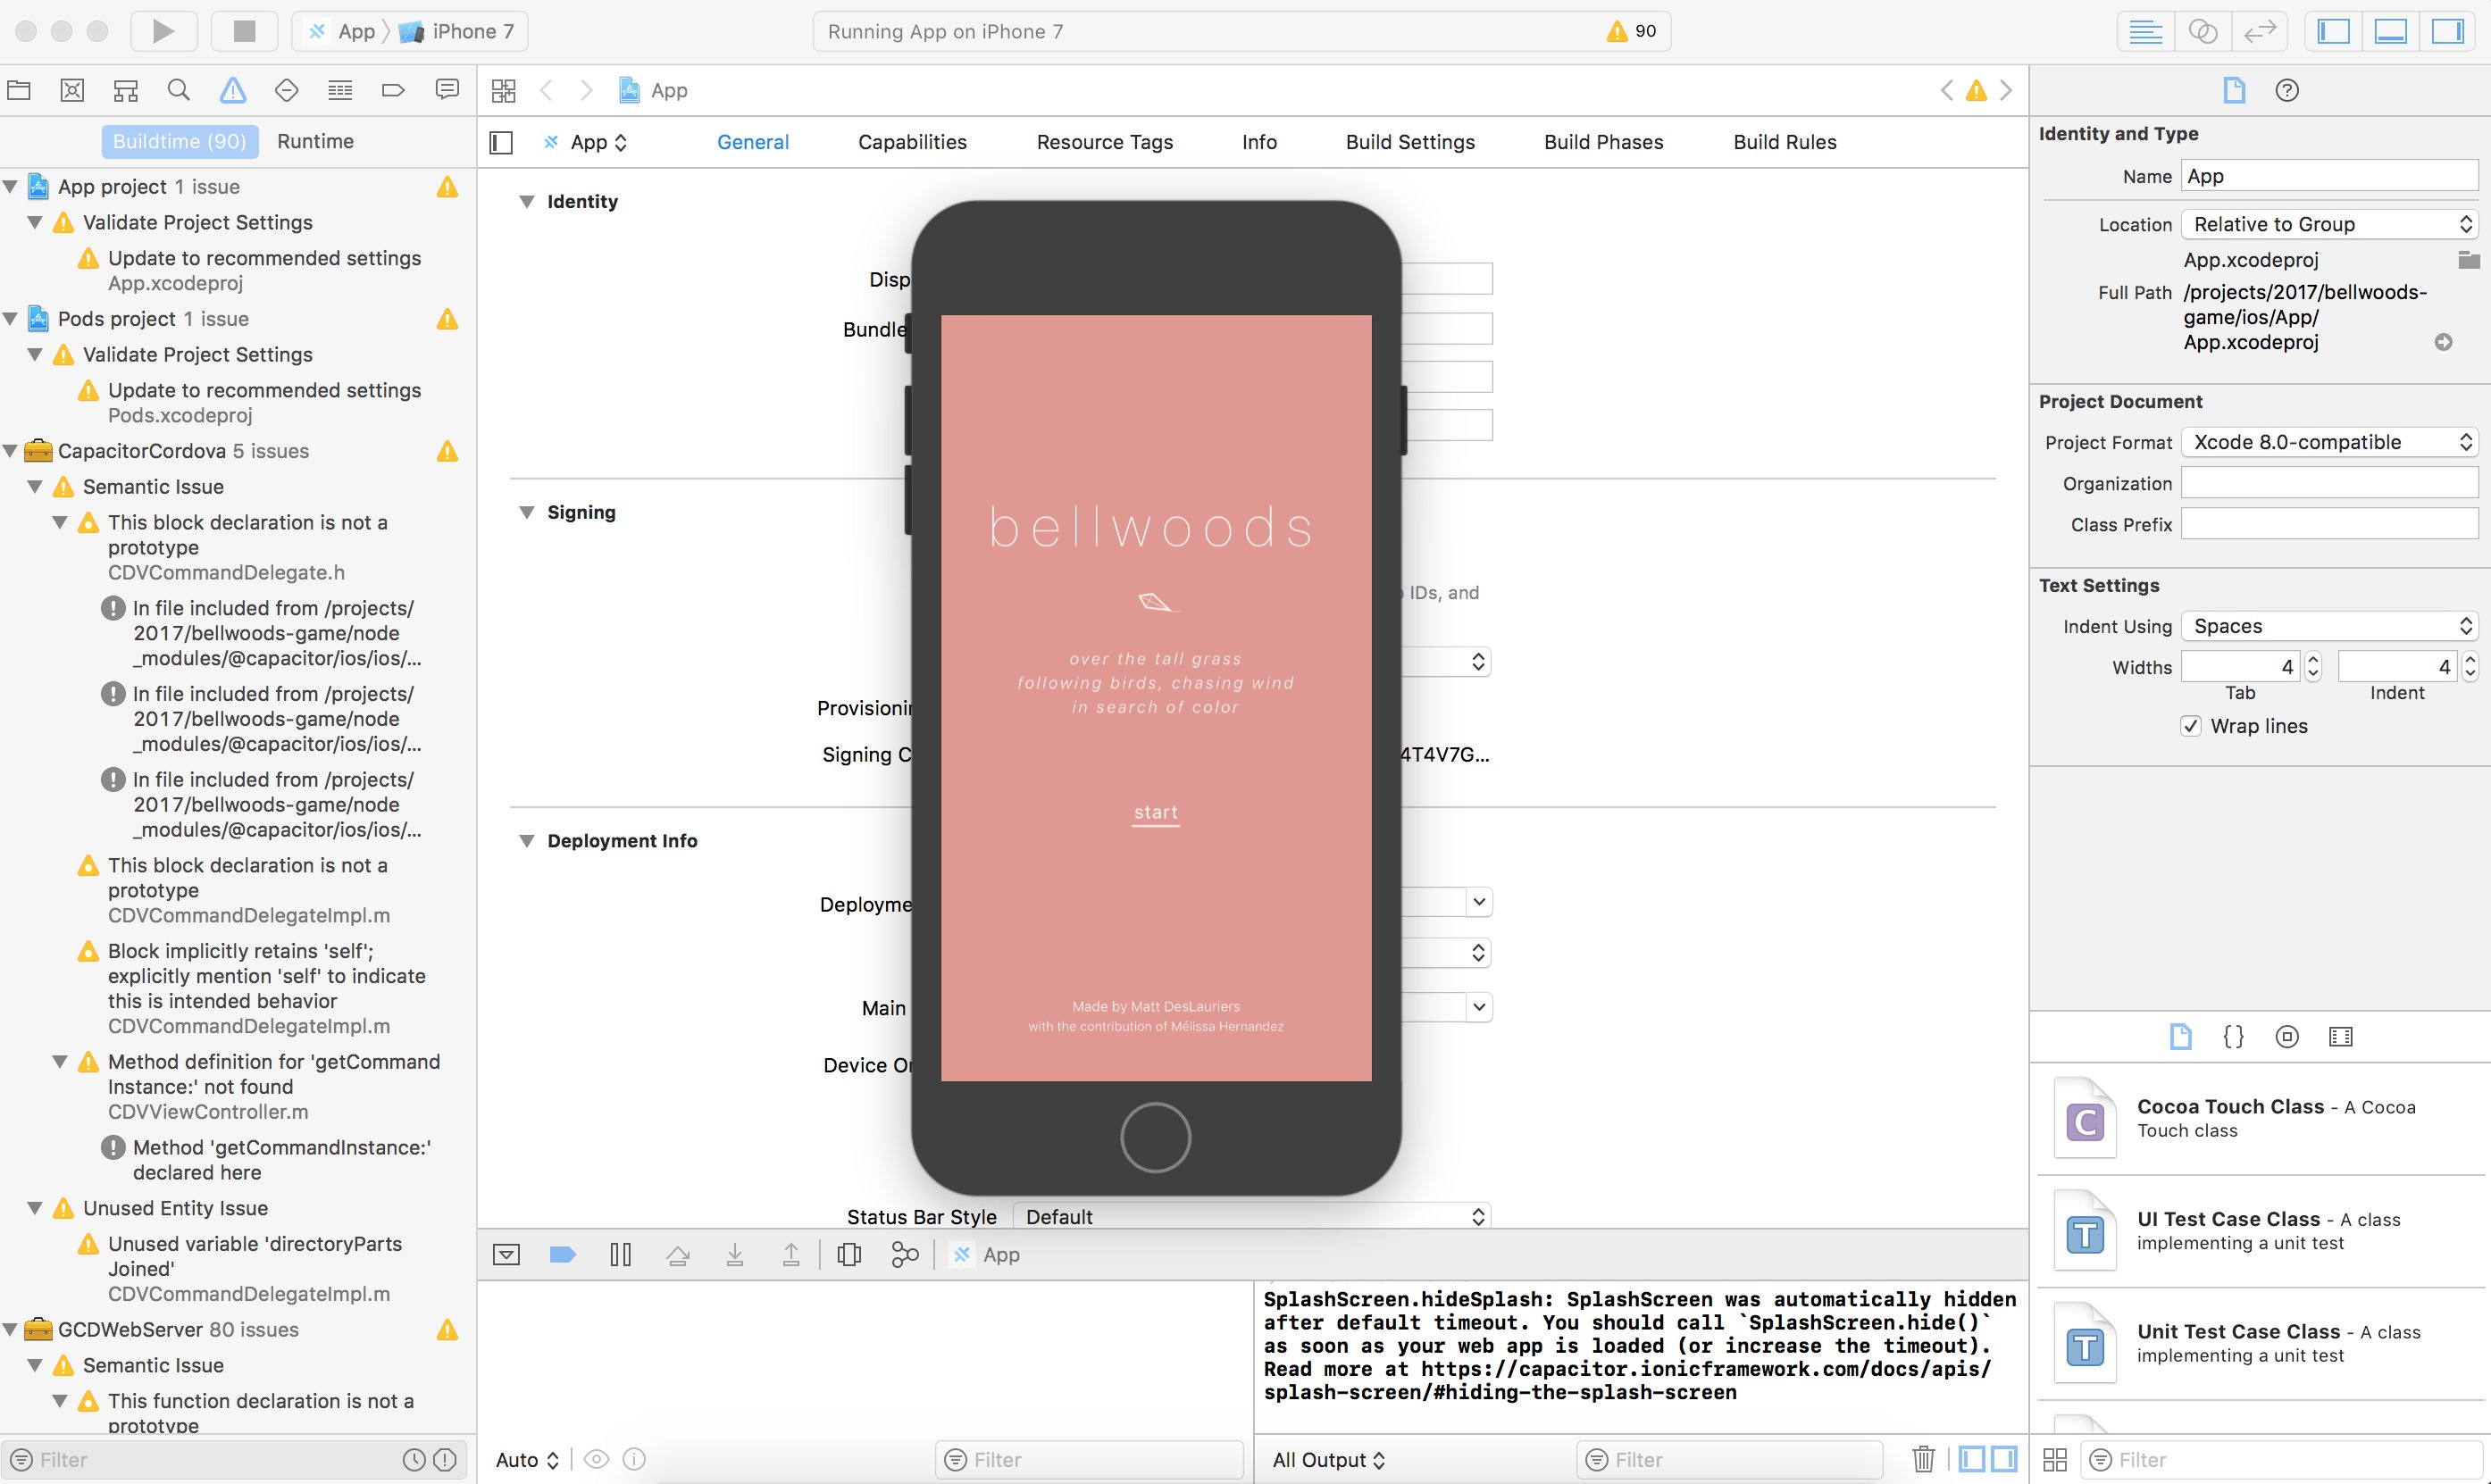Open related items grid icon in jump bar

point(503,90)
